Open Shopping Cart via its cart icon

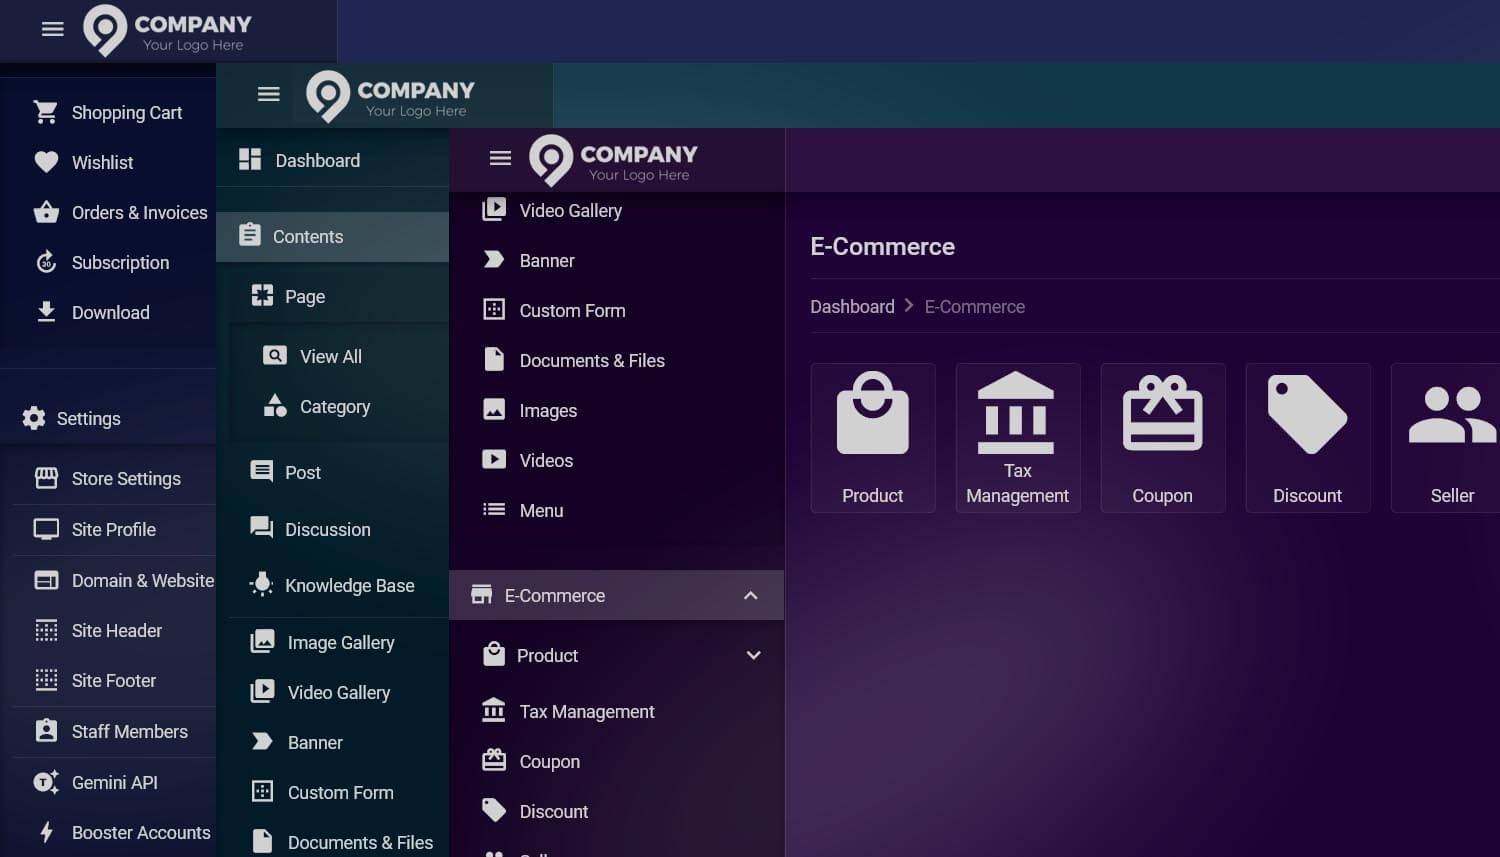pyautogui.click(x=46, y=112)
